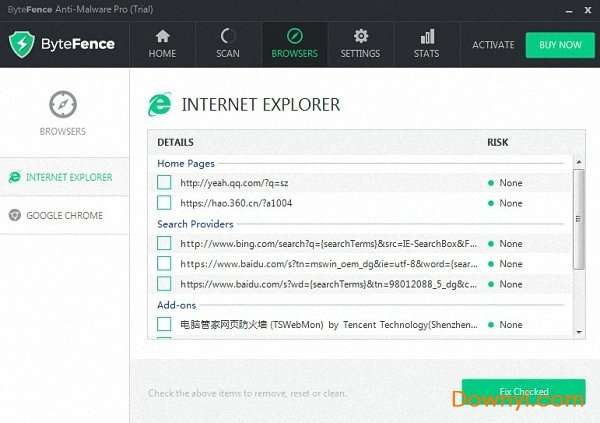Image resolution: width=600 pixels, height=423 pixels.
Task: Click the Search Providers section heading
Action: coord(195,224)
